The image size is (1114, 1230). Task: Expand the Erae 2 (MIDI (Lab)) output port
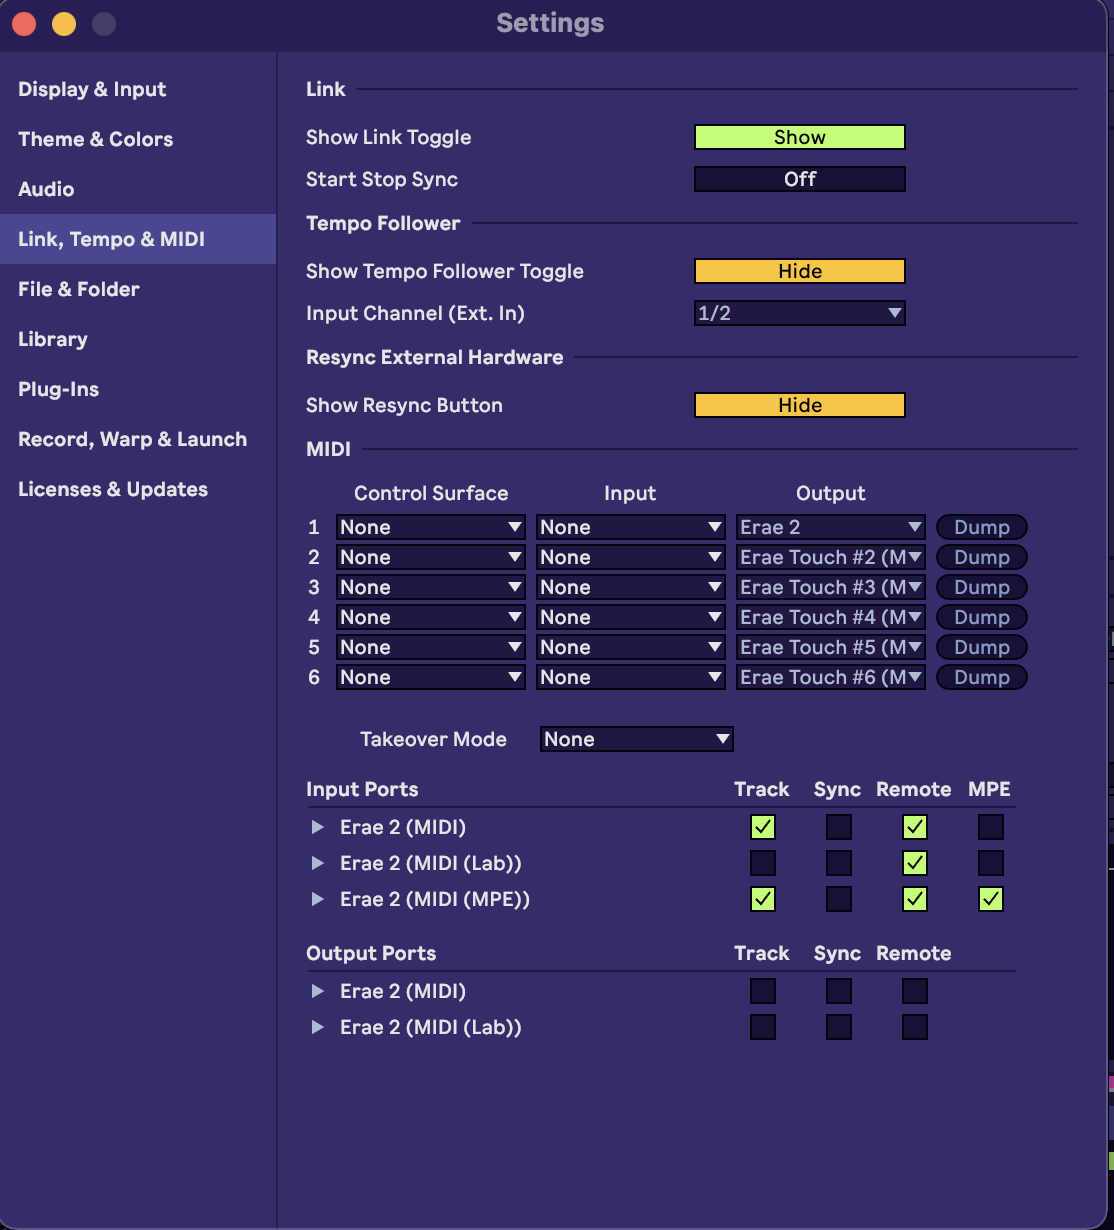point(318,1027)
